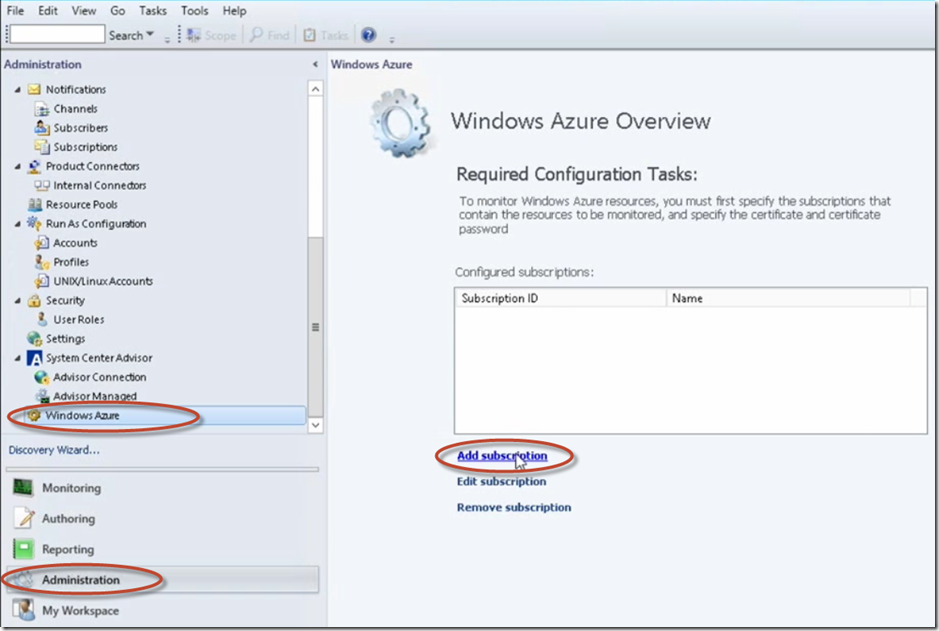The width and height of the screenshot is (939, 631).
Task: Open the Tasks menu
Action: tap(153, 11)
